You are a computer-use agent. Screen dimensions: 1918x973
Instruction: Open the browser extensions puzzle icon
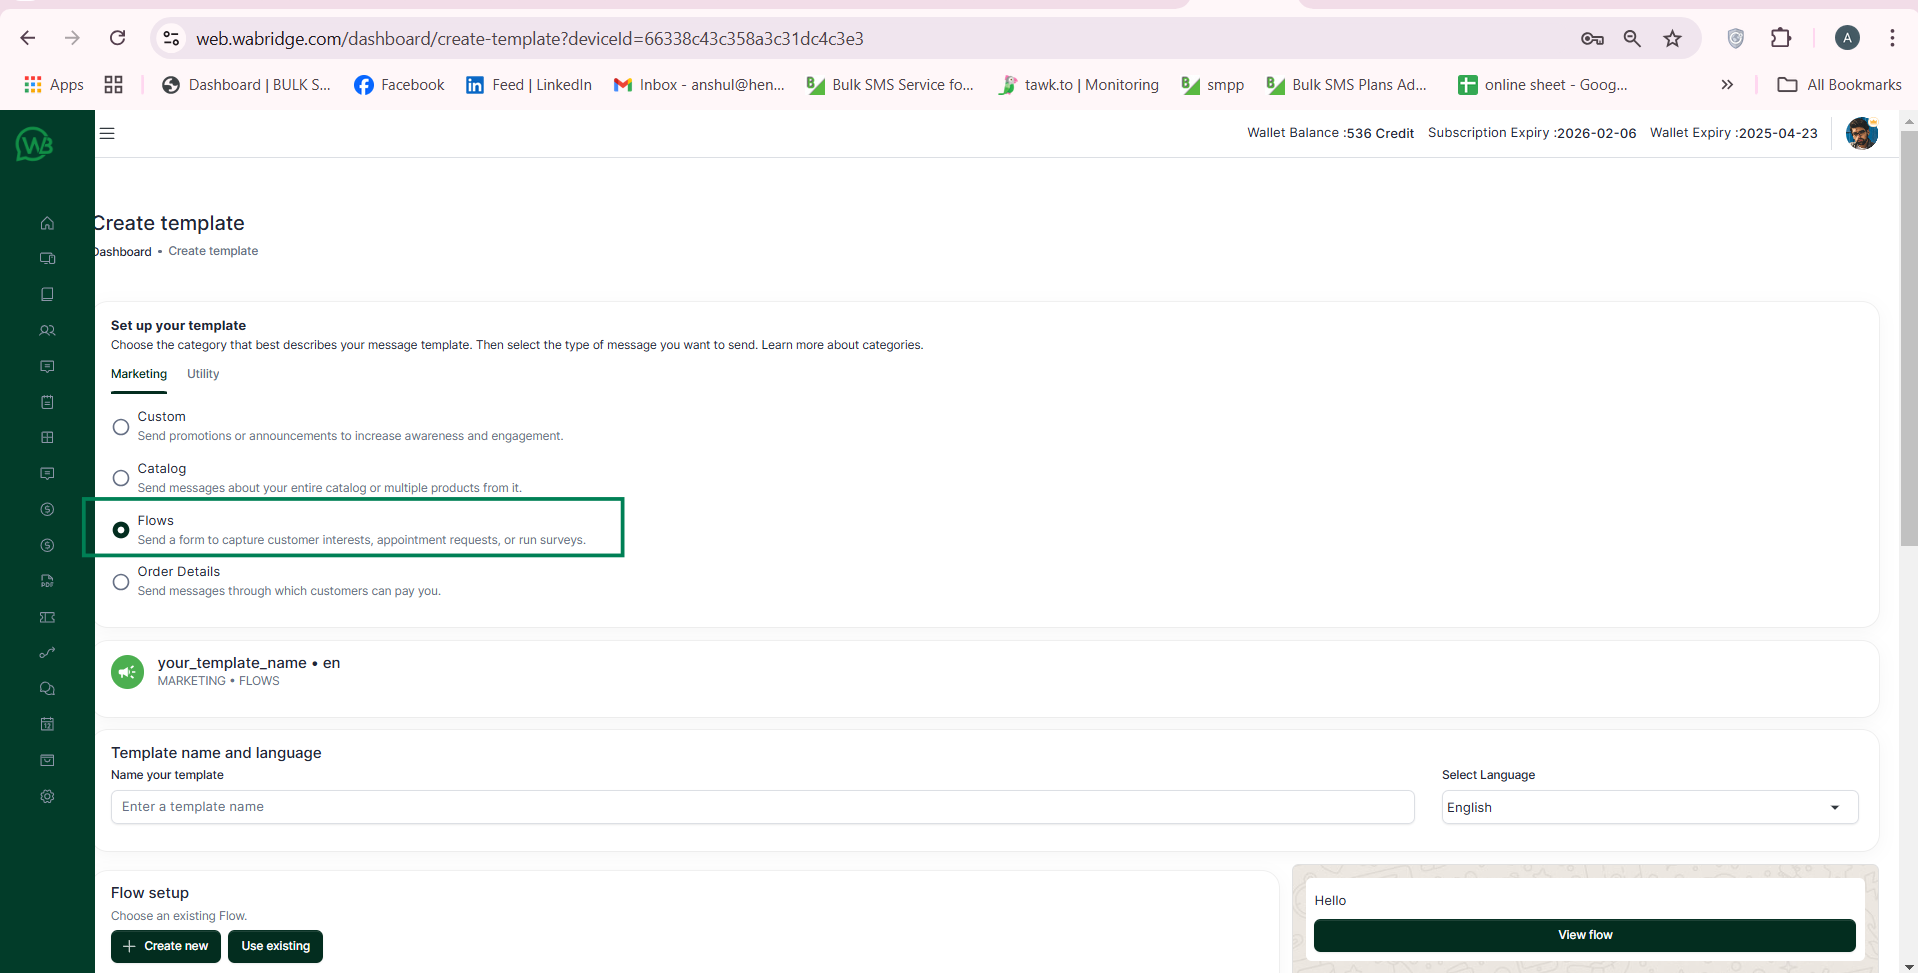pos(1781,38)
